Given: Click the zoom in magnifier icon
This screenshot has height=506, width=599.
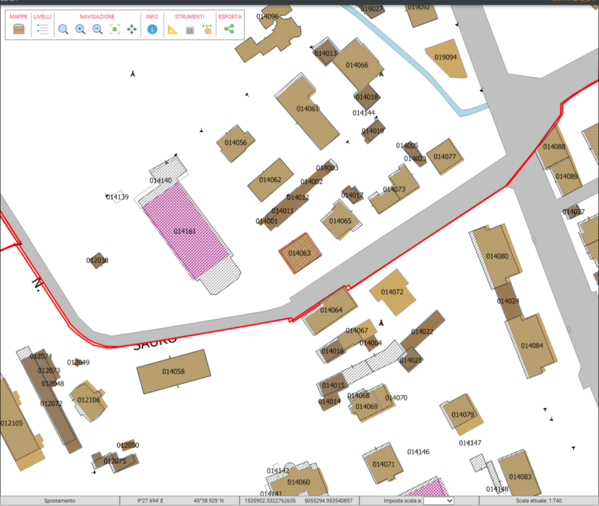Looking at the screenshot, I should click(x=80, y=29).
